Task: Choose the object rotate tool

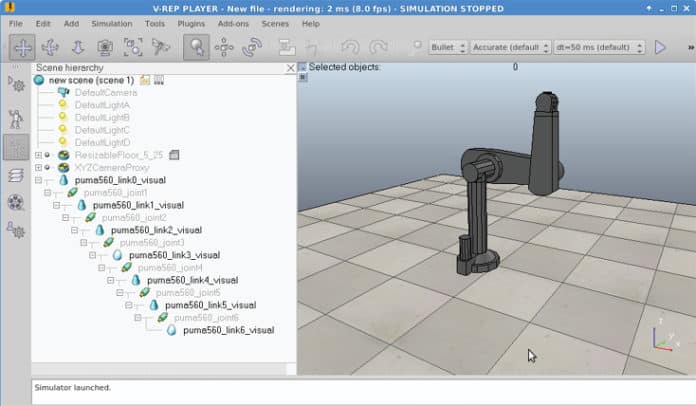Action: click(253, 47)
